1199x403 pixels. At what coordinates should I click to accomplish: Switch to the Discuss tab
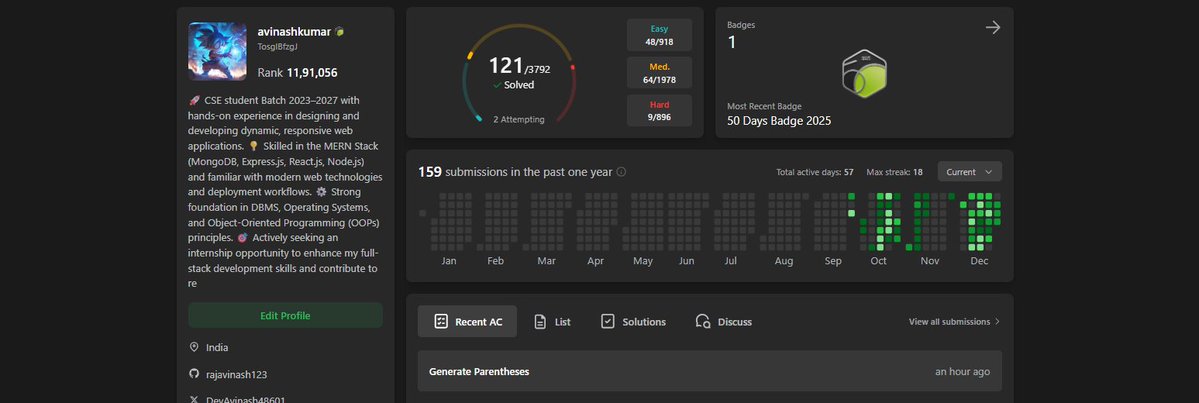coord(723,322)
